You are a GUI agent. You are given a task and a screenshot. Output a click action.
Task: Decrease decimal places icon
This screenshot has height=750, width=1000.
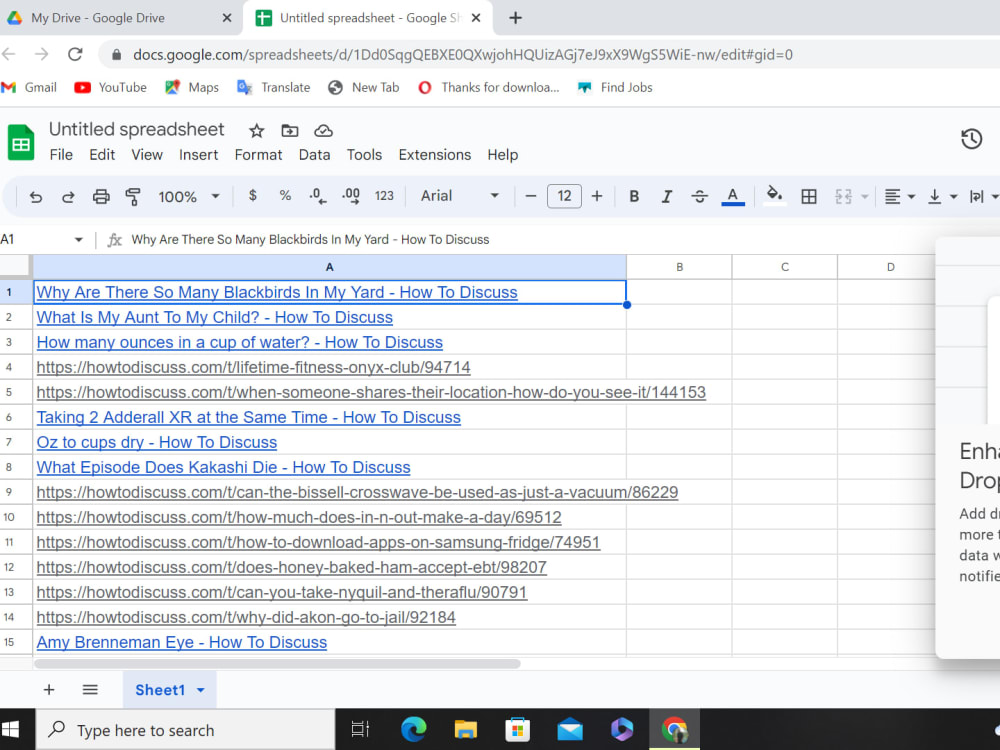(318, 196)
